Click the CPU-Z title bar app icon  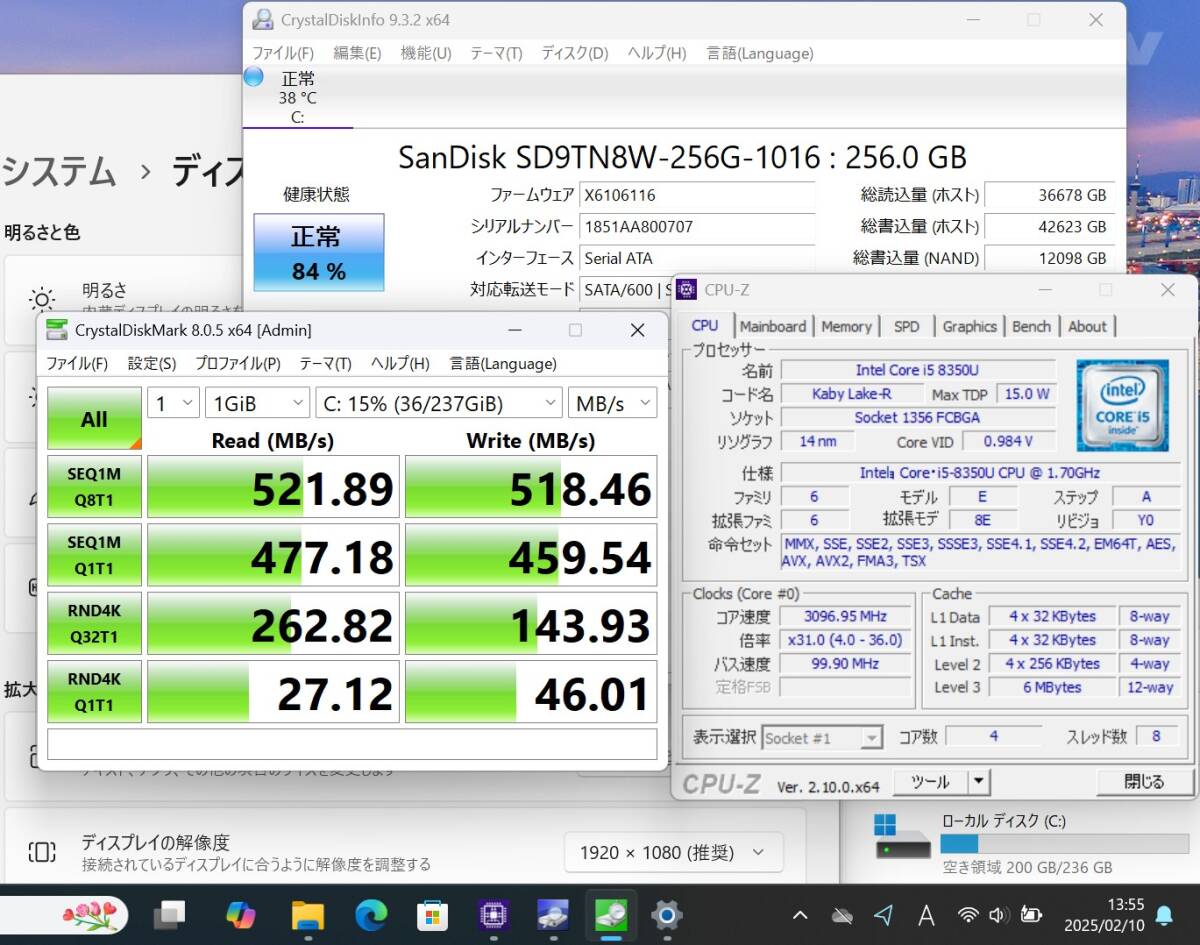click(687, 290)
